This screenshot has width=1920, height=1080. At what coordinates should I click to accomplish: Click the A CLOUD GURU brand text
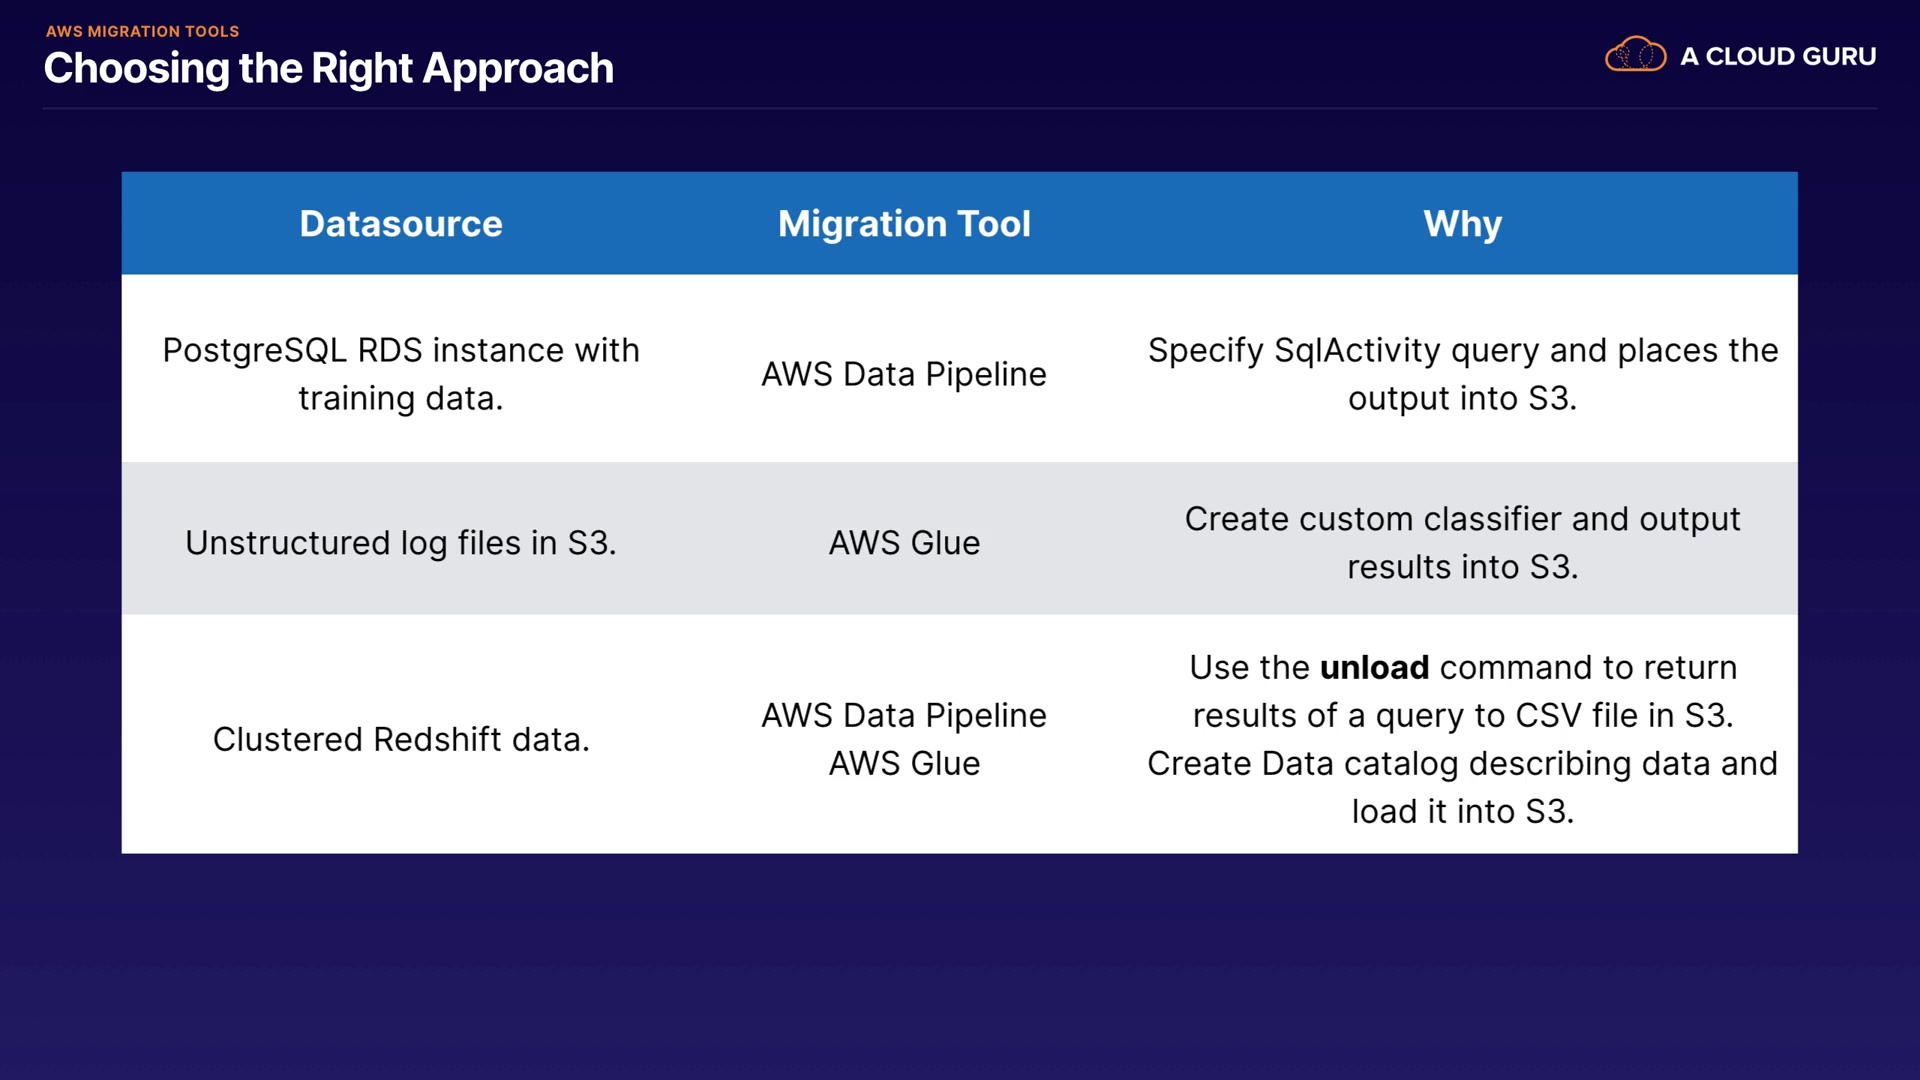[1778, 57]
